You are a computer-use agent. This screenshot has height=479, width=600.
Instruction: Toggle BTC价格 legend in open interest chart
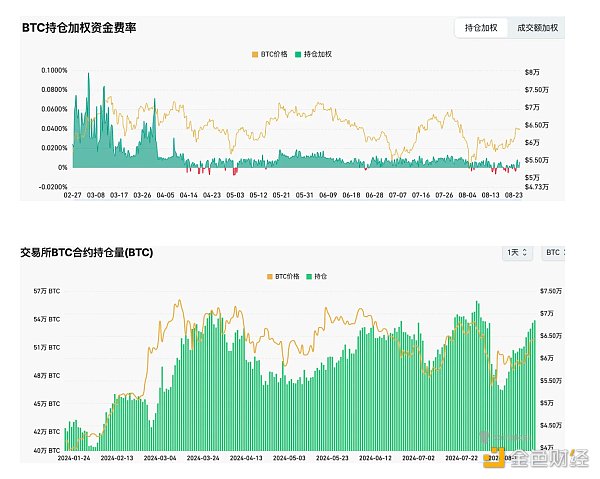[x=283, y=275]
